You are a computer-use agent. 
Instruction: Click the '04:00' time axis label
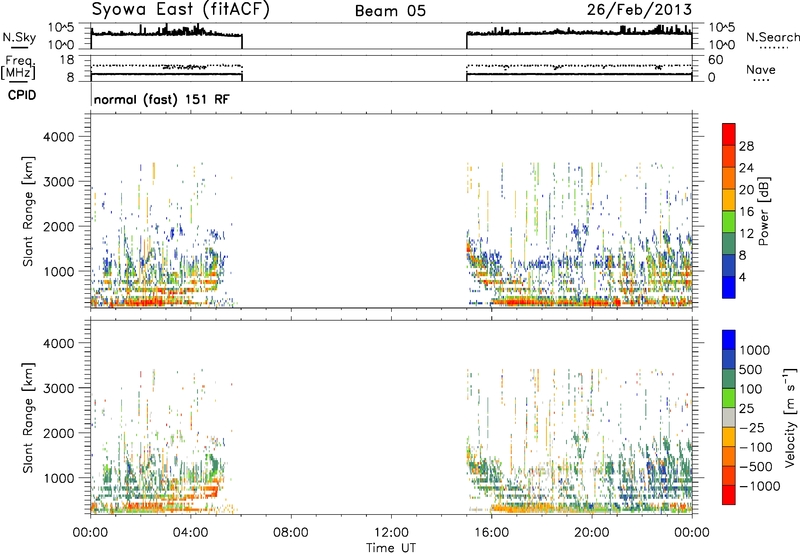pos(191,533)
